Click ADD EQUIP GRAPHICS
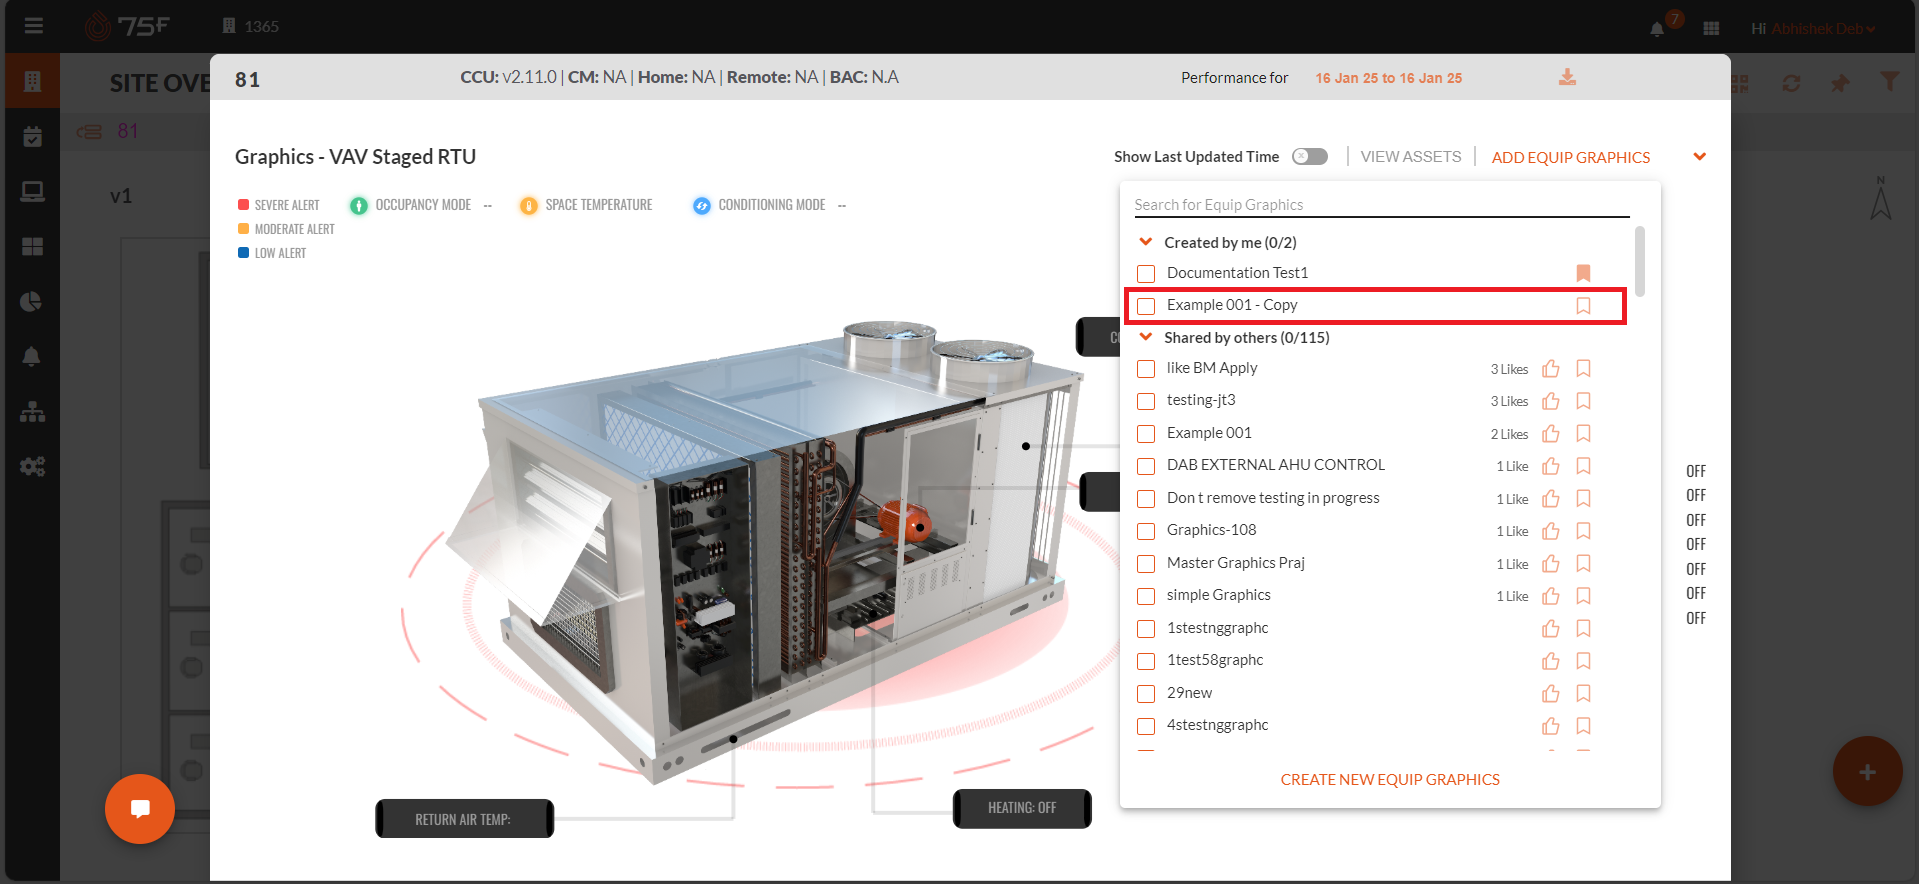 [1571, 157]
